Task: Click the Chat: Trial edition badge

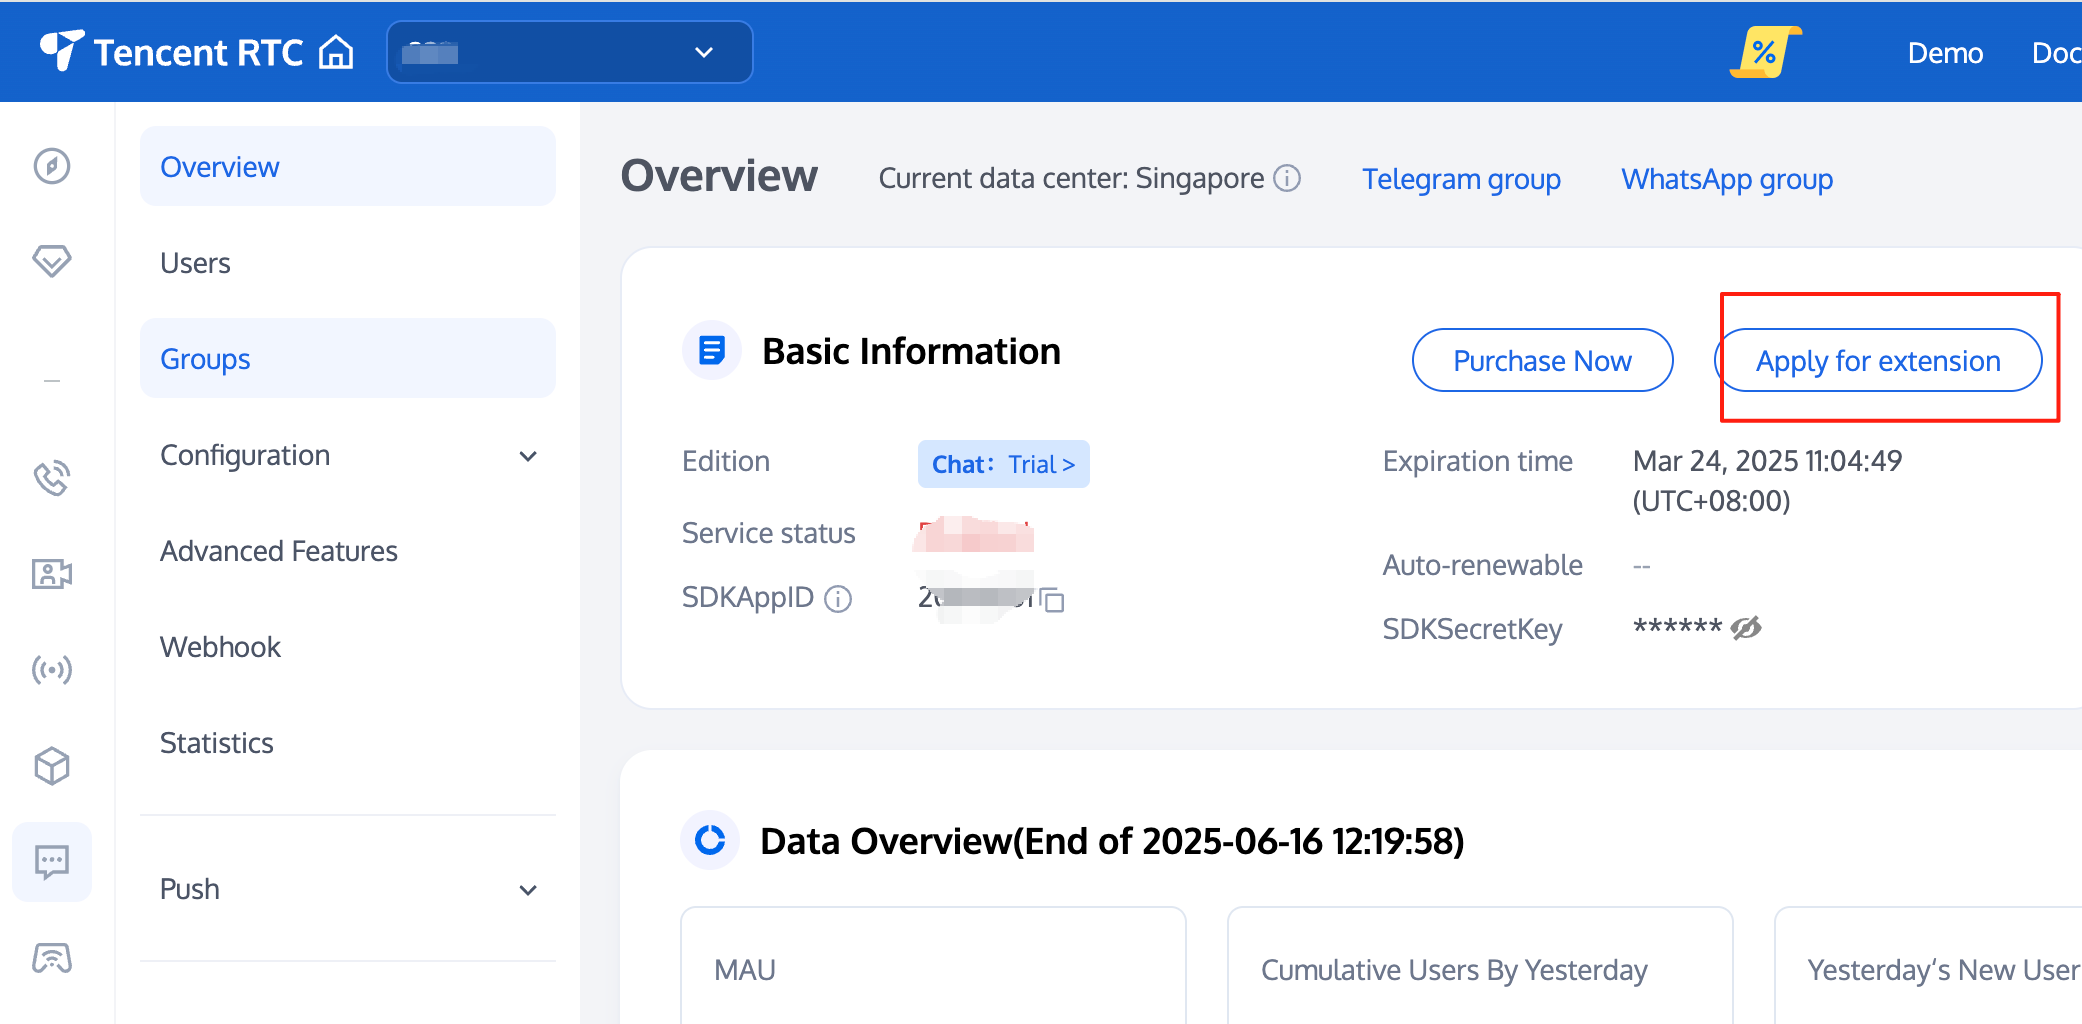Action: 1003,465
